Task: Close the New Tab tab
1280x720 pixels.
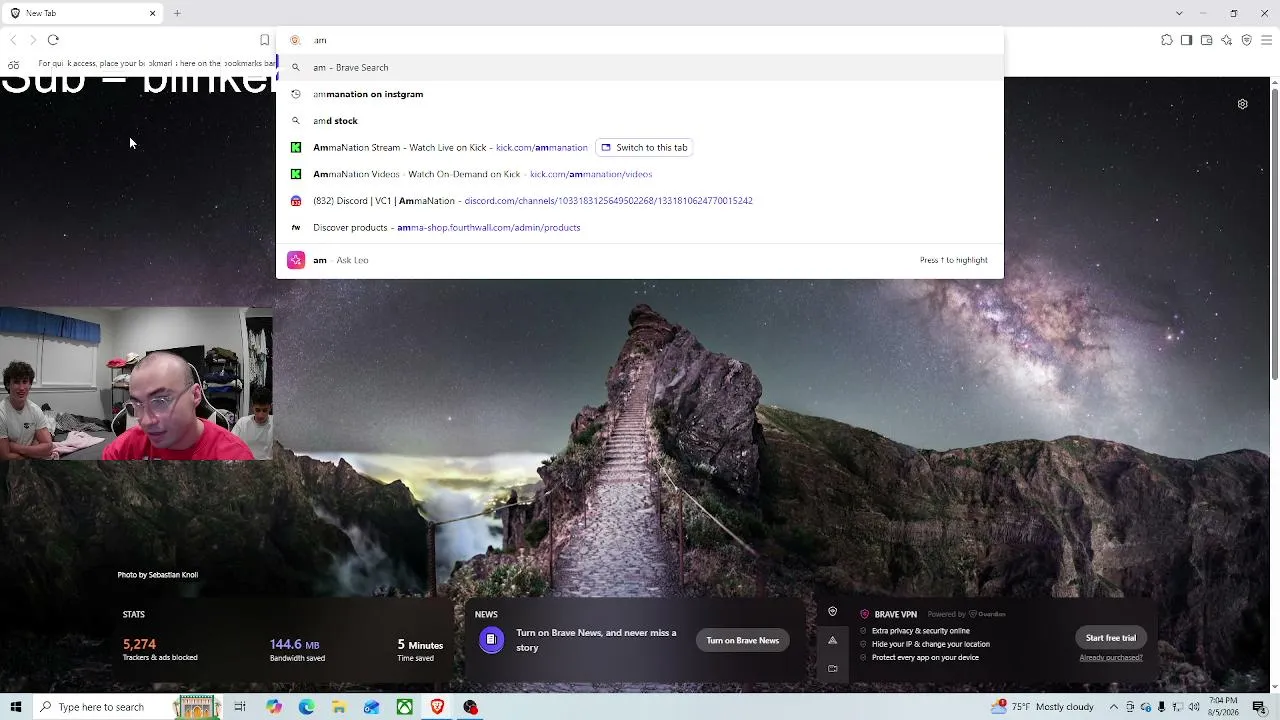Action: coord(153,13)
